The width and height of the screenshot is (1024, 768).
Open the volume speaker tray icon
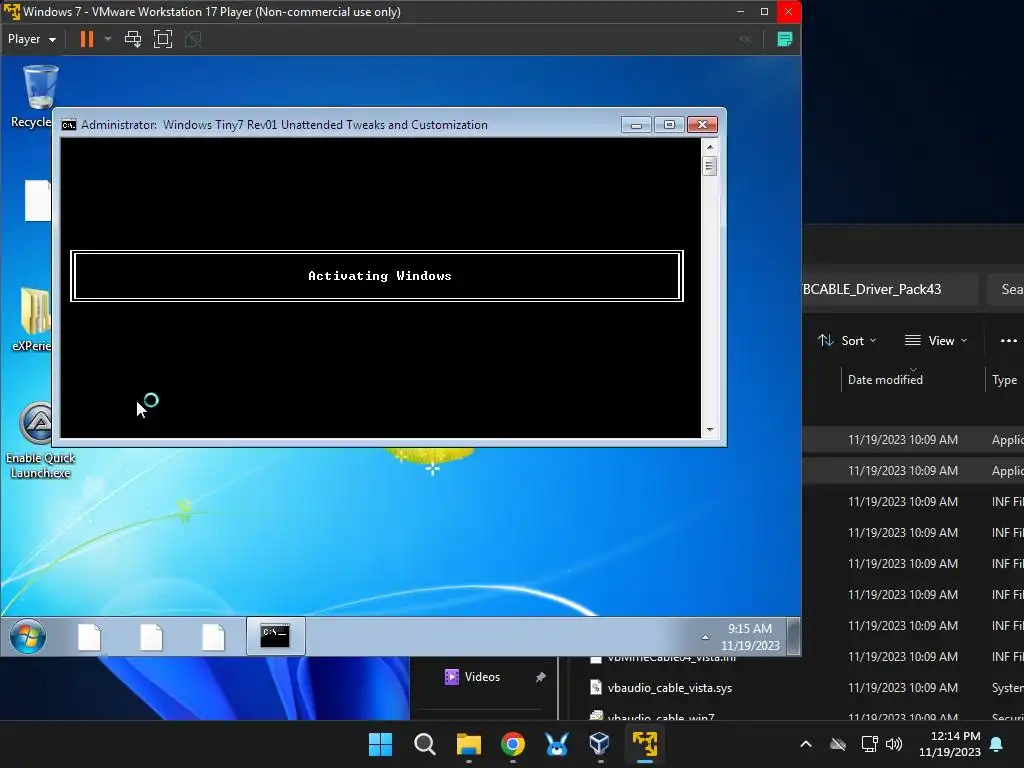coord(894,744)
